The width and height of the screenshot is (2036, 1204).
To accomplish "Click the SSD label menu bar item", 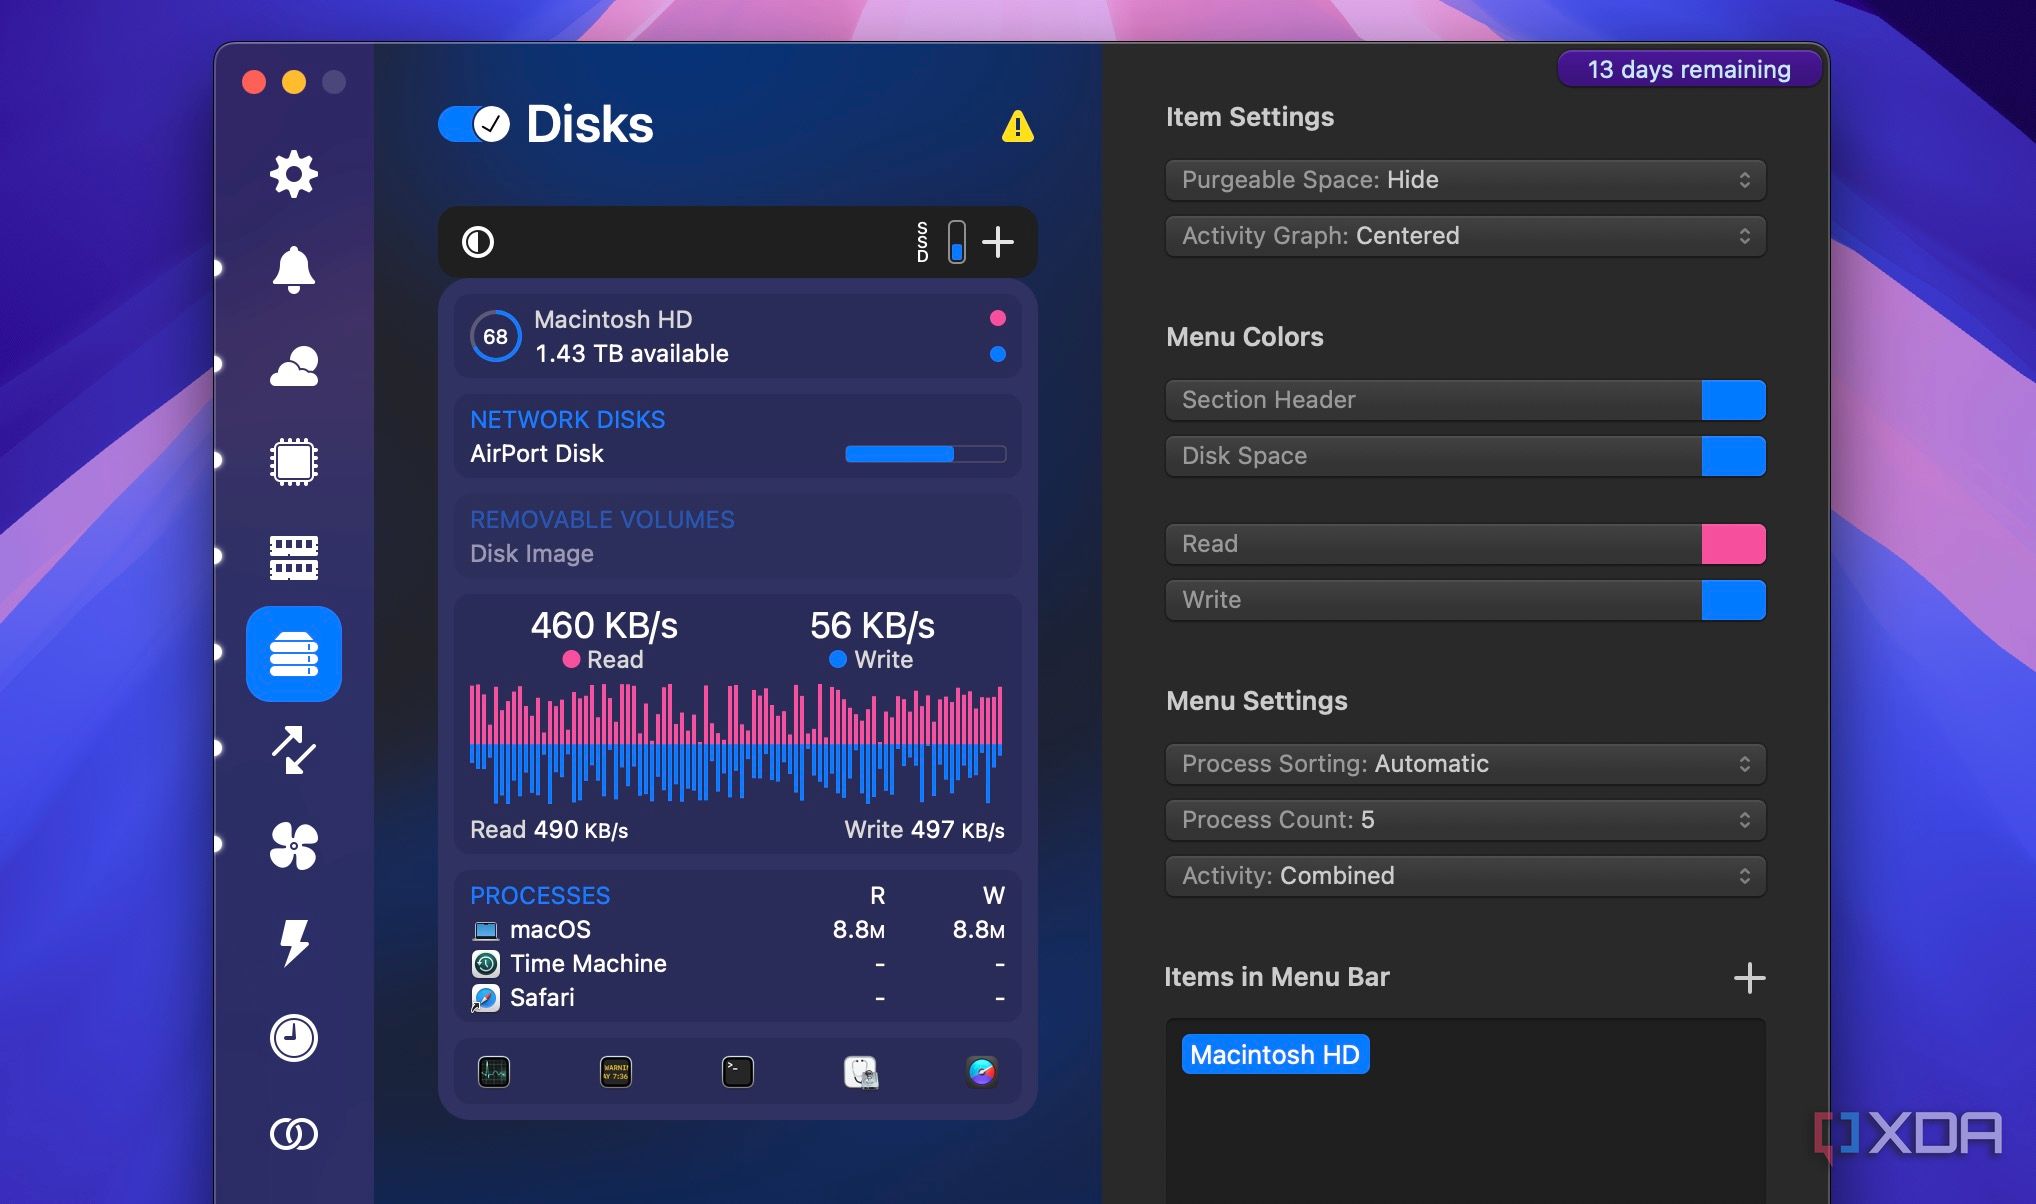I will (922, 242).
